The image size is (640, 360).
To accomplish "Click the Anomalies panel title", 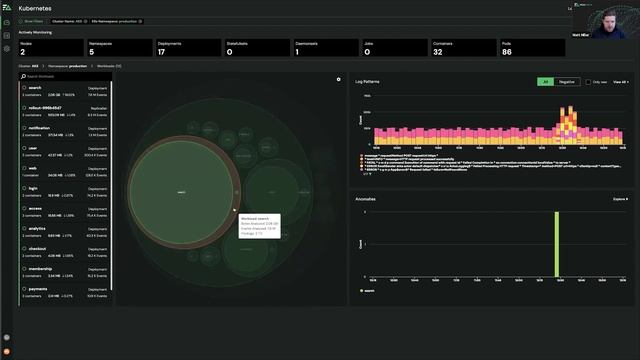I will click(365, 199).
